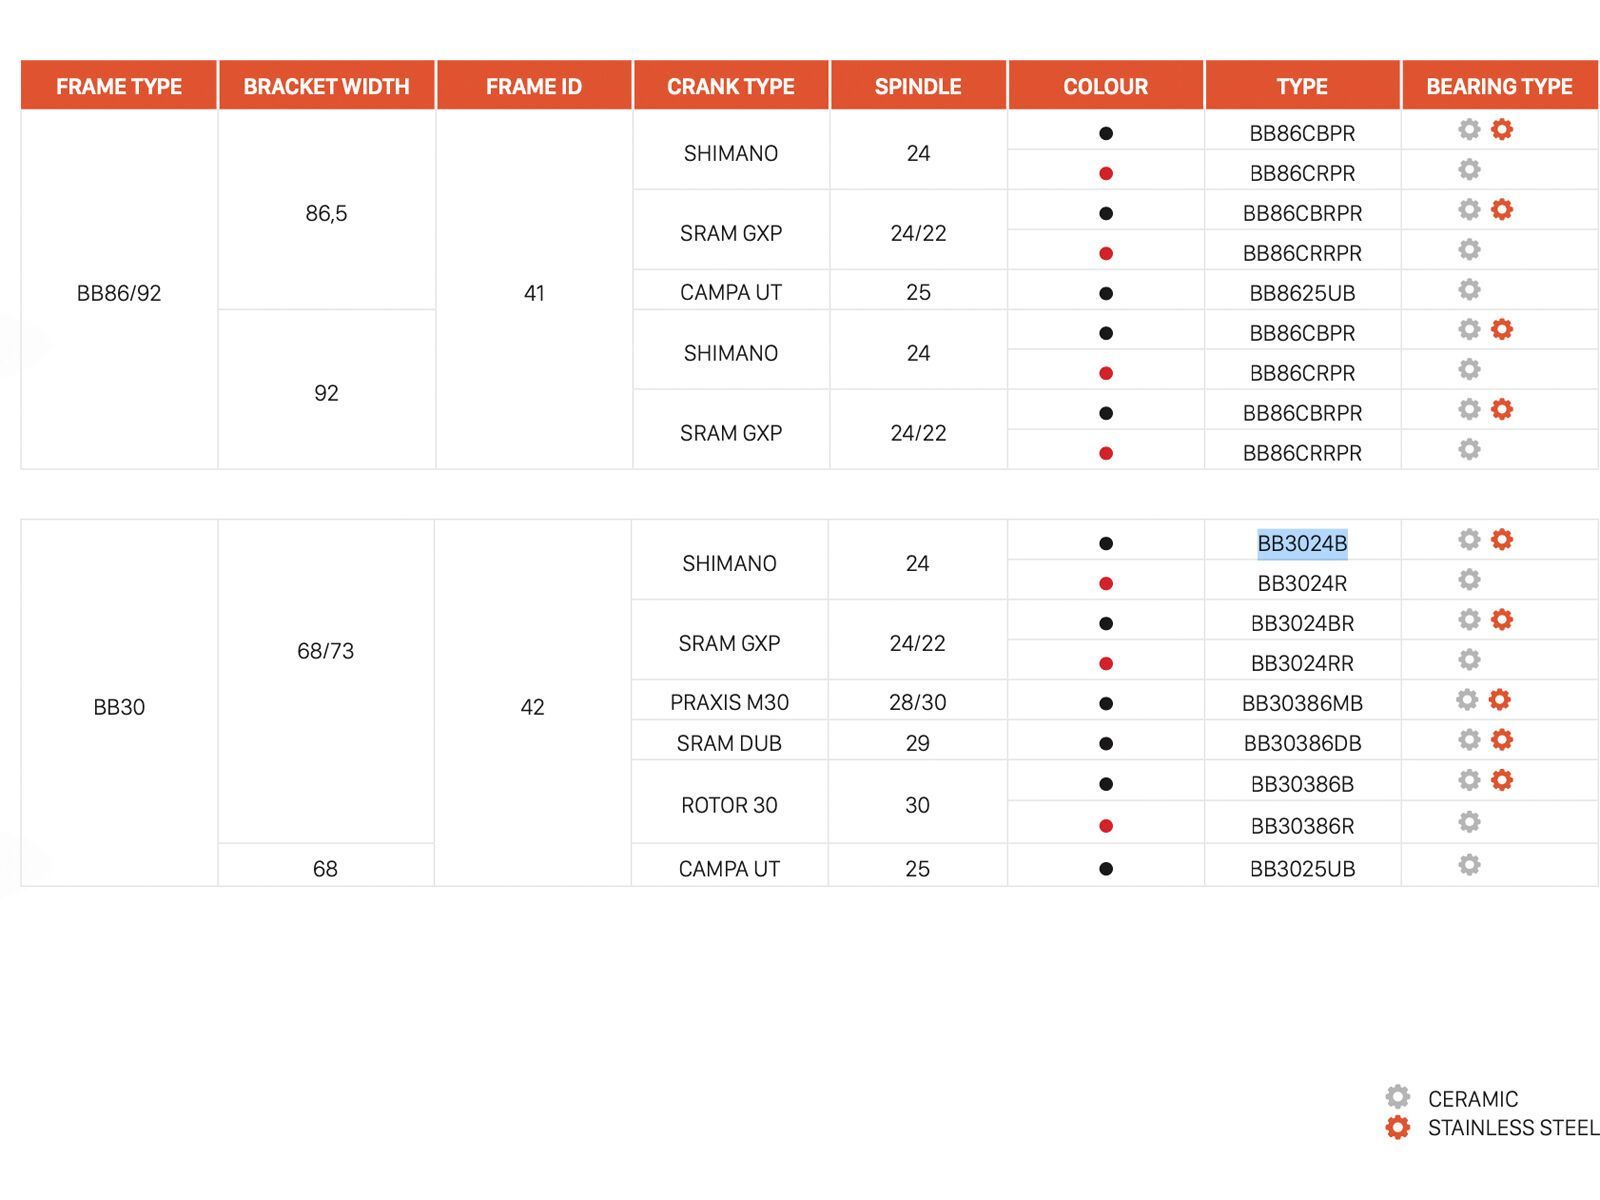The width and height of the screenshot is (1600, 1200).
Task: Click the gray gear in the BB8625UB row
Action: point(1468,290)
